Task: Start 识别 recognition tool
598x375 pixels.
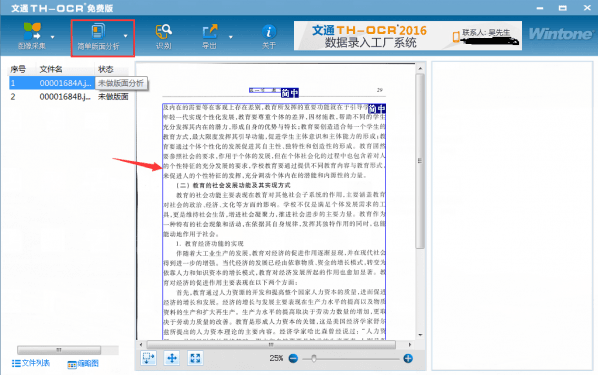Action: [164, 37]
